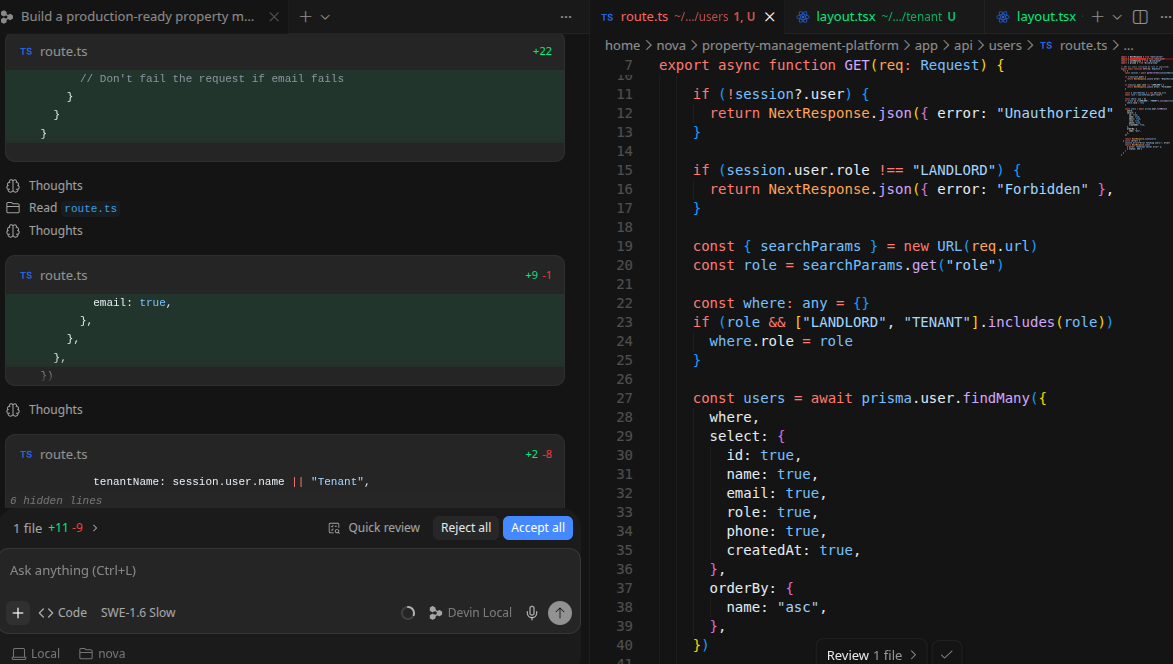Screen dimensions: 1173x664
Task: Start a new chat with plus icon
Action: 305,16
